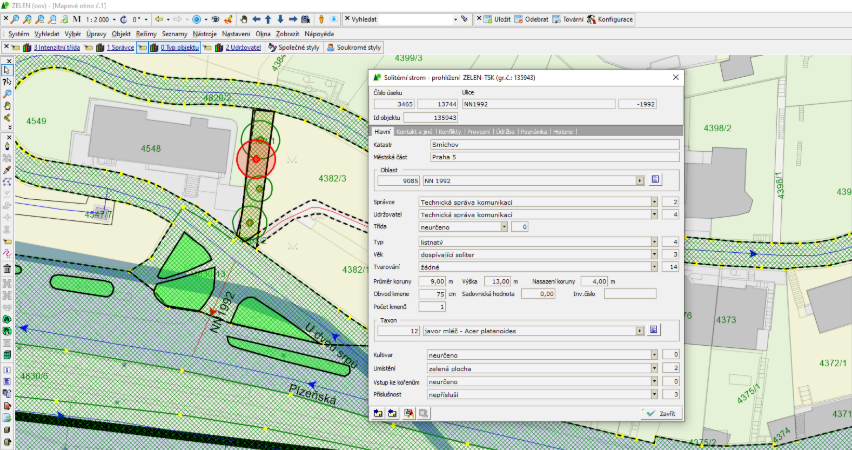This screenshot has height=450, width=852.
Task: Click the first folder icon in dialog footer
Action: coord(378,412)
